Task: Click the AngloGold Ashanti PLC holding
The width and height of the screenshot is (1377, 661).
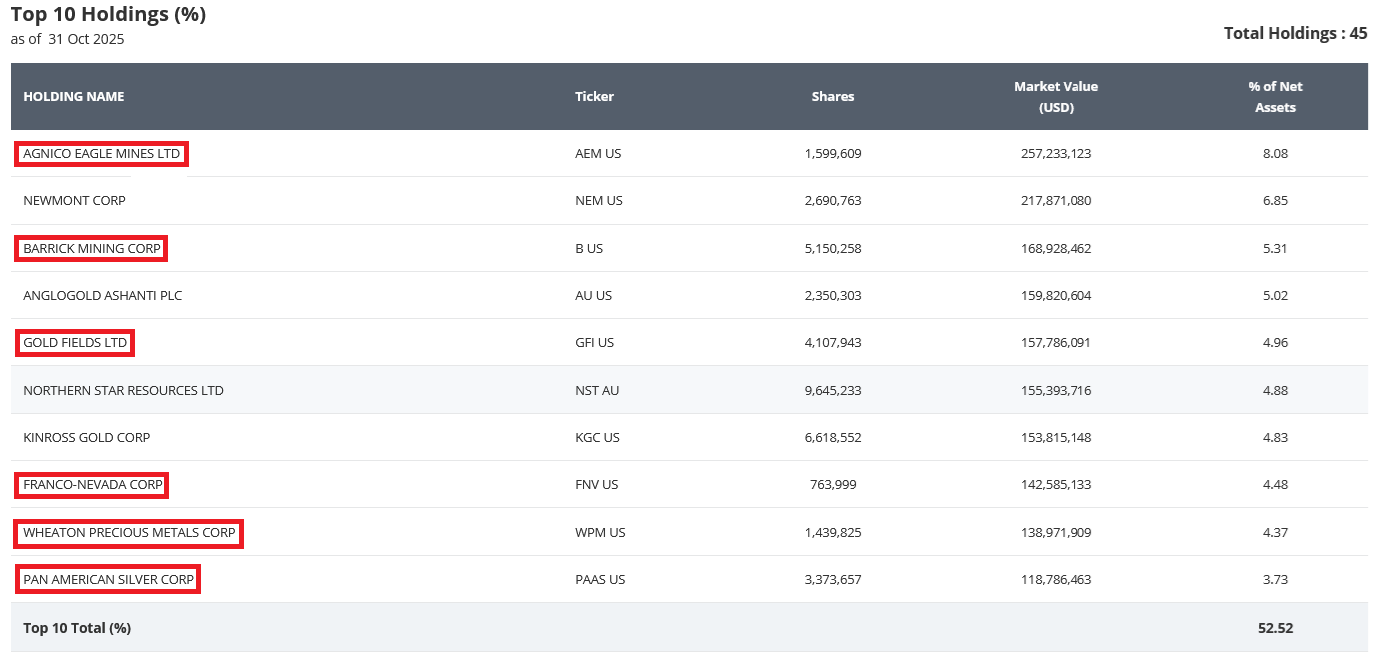Action: (x=102, y=296)
